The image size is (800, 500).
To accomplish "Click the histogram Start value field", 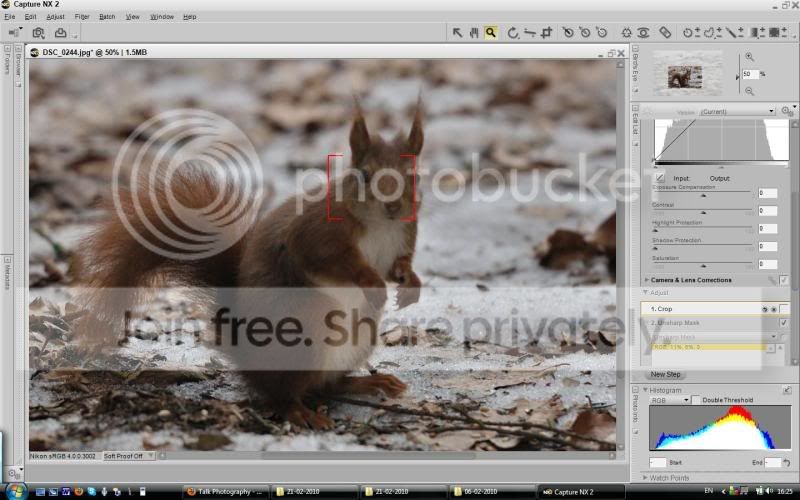I will [658, 463].
